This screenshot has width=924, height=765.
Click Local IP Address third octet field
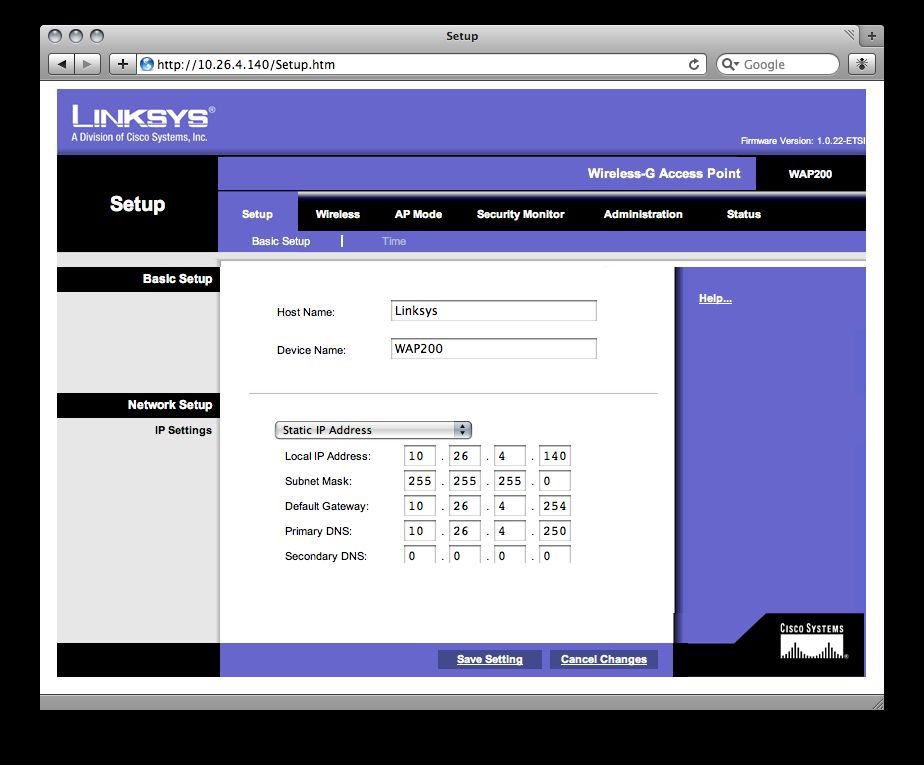point(510,456)
